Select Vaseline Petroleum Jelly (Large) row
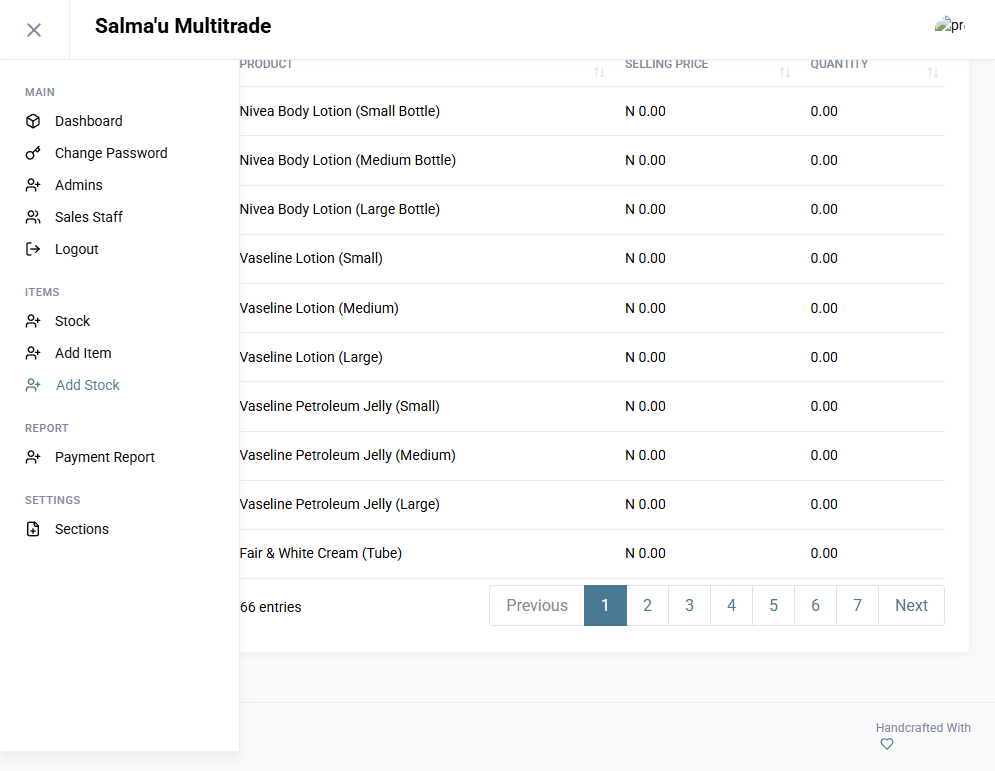This screenshot has height=771, width=995. pos(592,504)
